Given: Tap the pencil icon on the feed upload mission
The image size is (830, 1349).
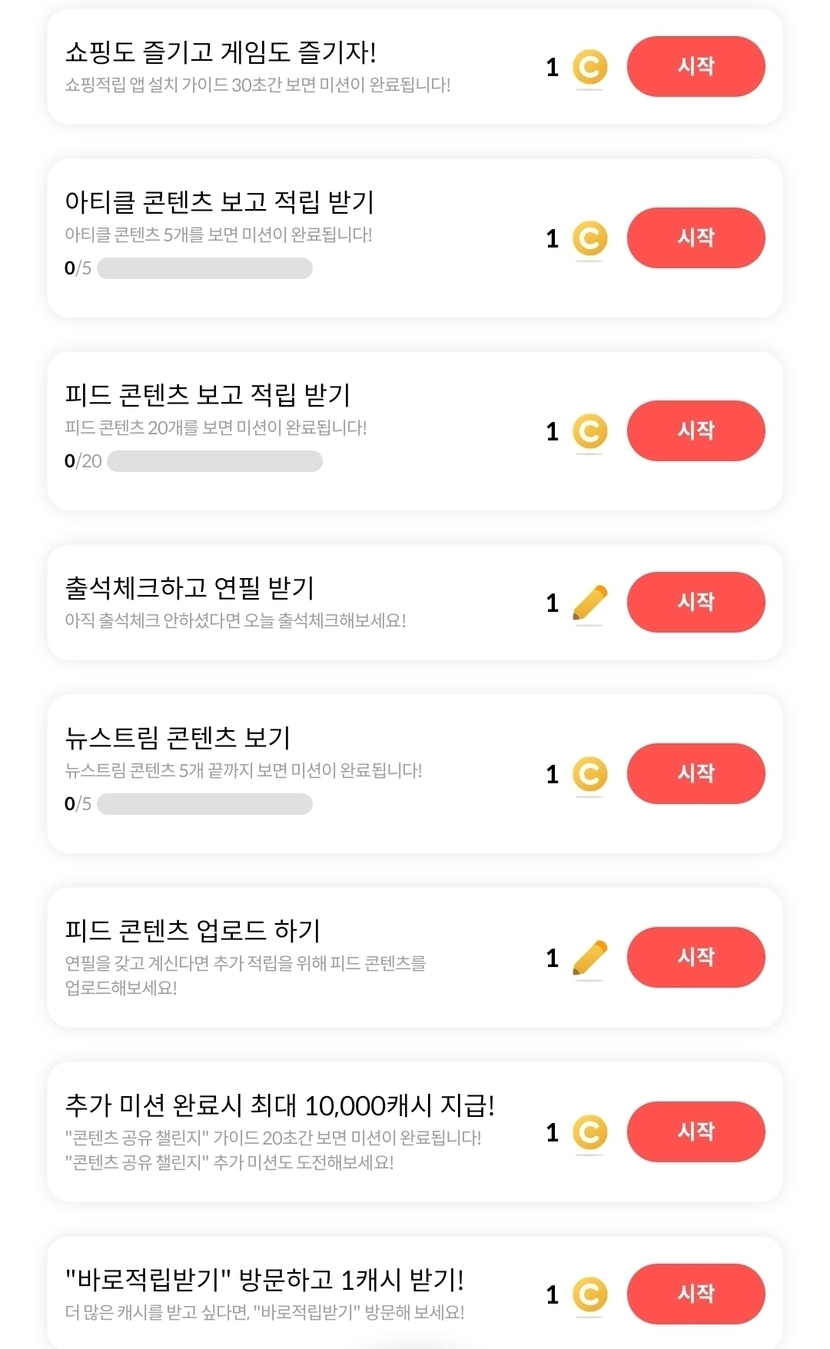Looking at the screenshot, I should [590, 958].
